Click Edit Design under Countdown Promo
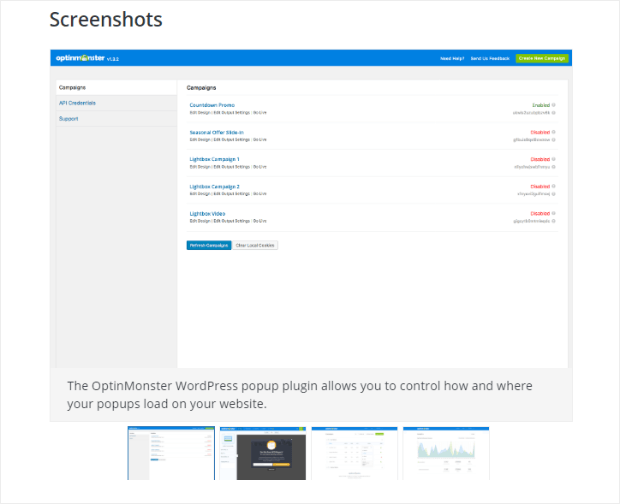620x504 pixels. [200, 113]
